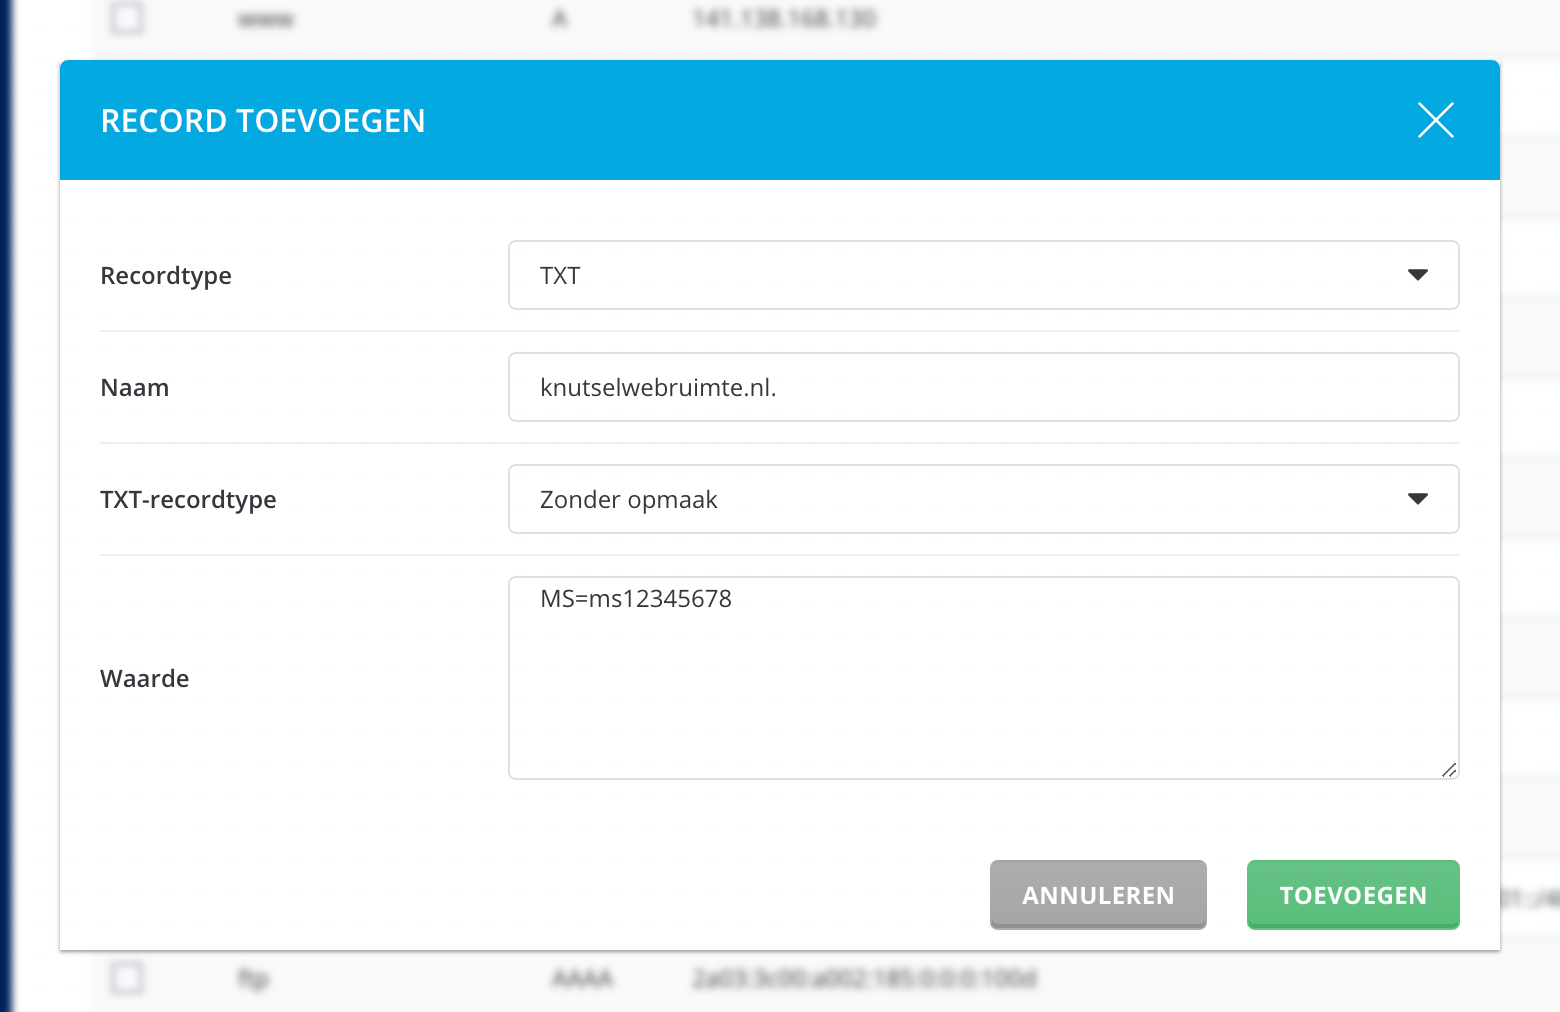Check the www record row checkbox

click(126, 18)
